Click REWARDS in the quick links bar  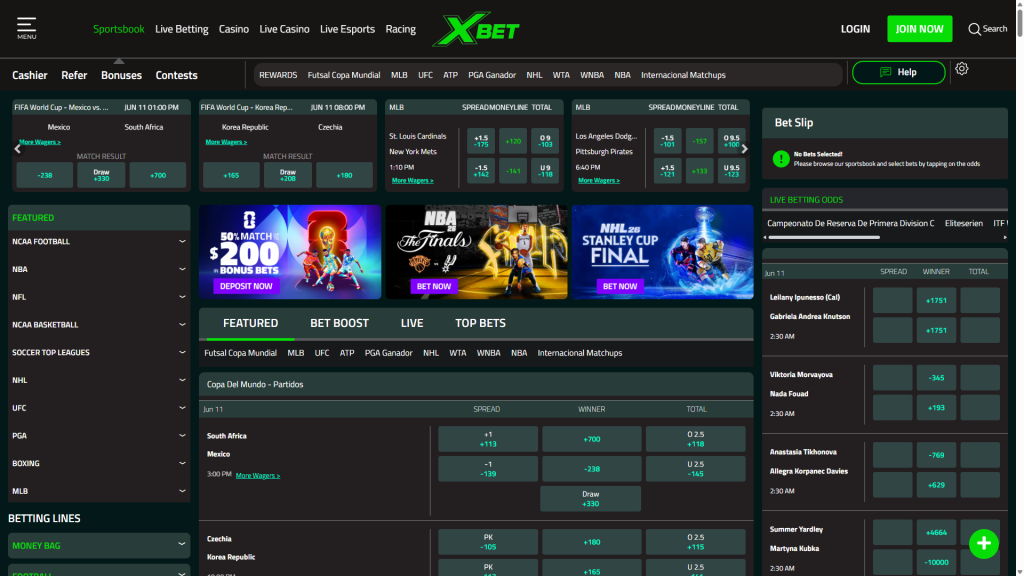(278, 75)
